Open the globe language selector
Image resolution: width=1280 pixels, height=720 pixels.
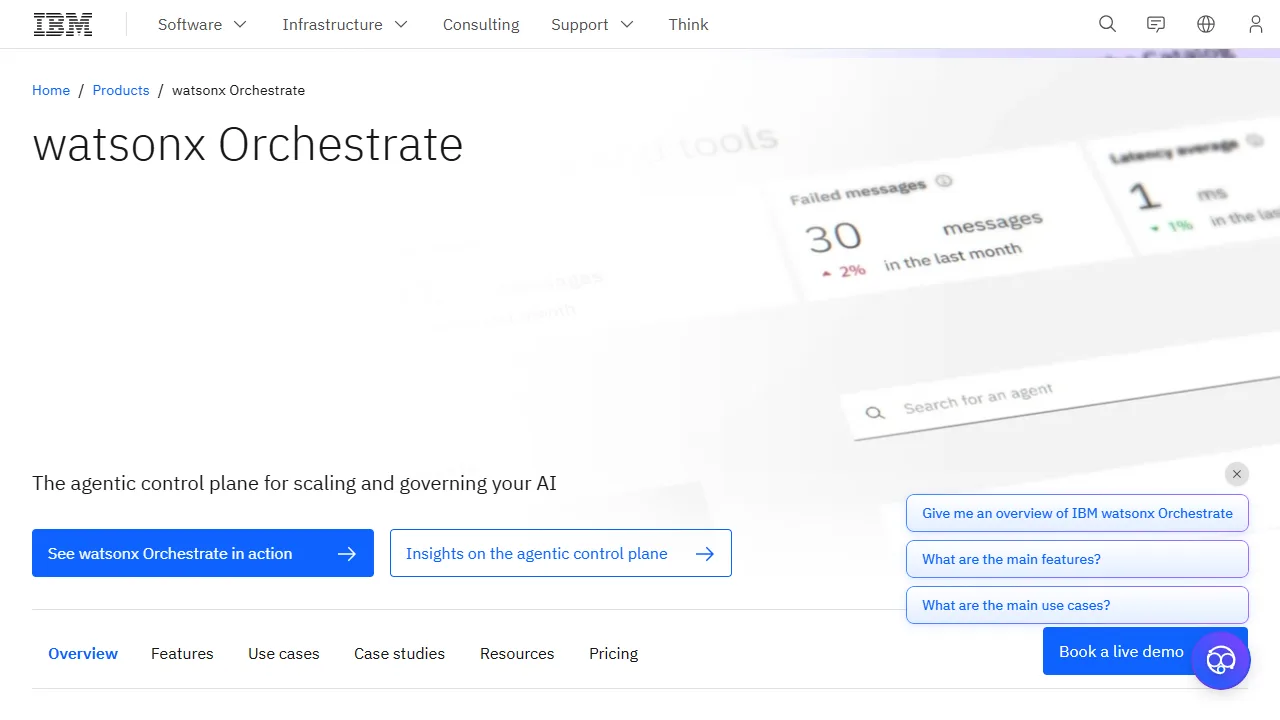(1206, 24)
